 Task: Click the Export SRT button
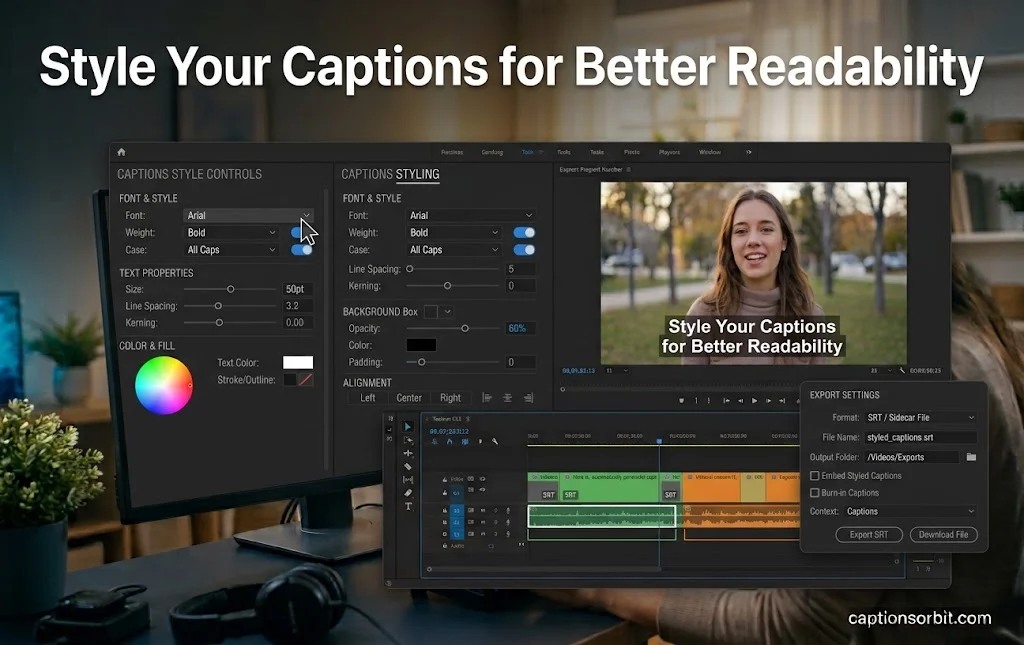pos(869,535)
